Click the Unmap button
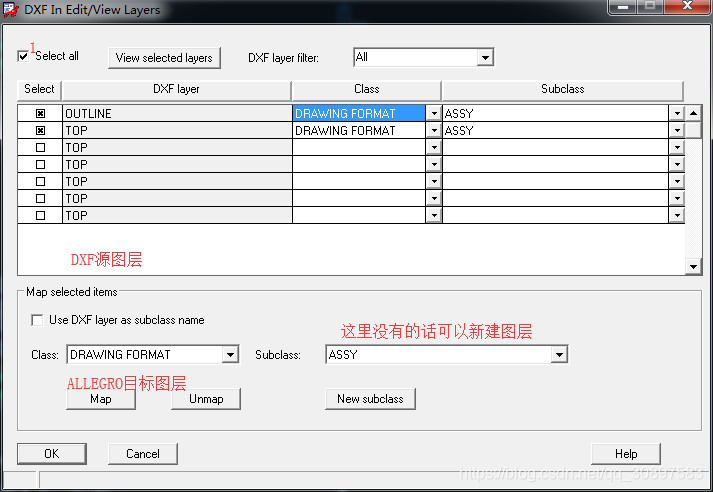This screenshot has height=492, width=713. tap(206, 399)
